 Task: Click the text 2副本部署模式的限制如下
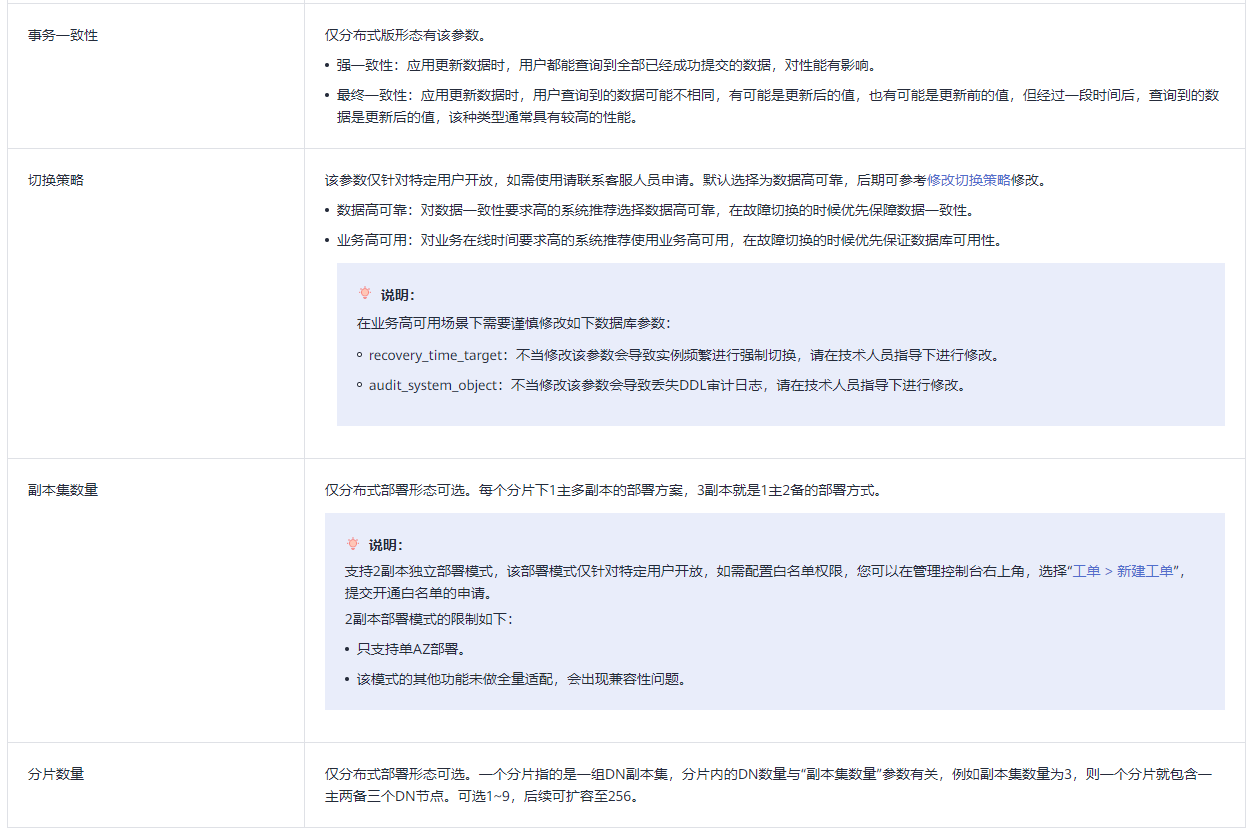point(429,619)
